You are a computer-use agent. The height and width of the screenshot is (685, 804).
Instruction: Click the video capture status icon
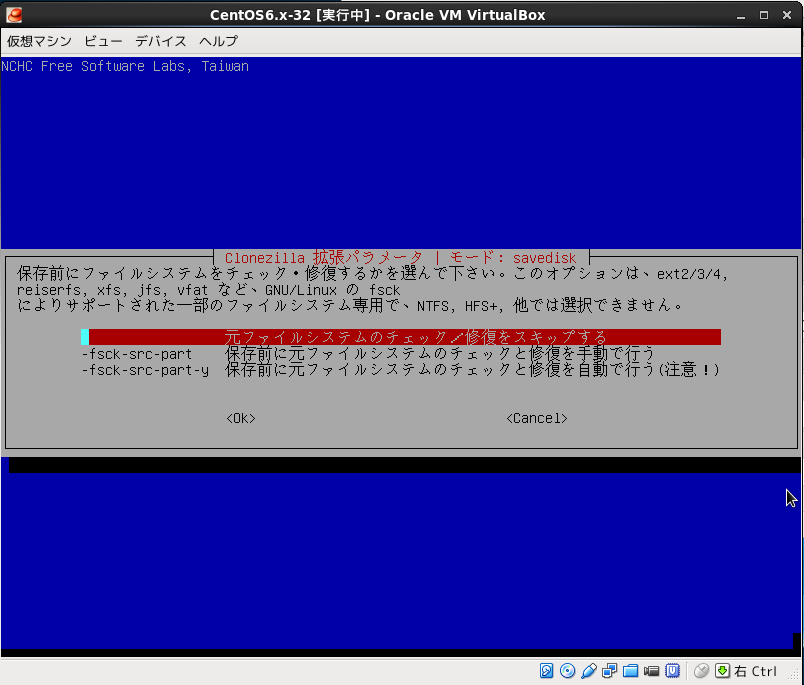pos(652,671)
